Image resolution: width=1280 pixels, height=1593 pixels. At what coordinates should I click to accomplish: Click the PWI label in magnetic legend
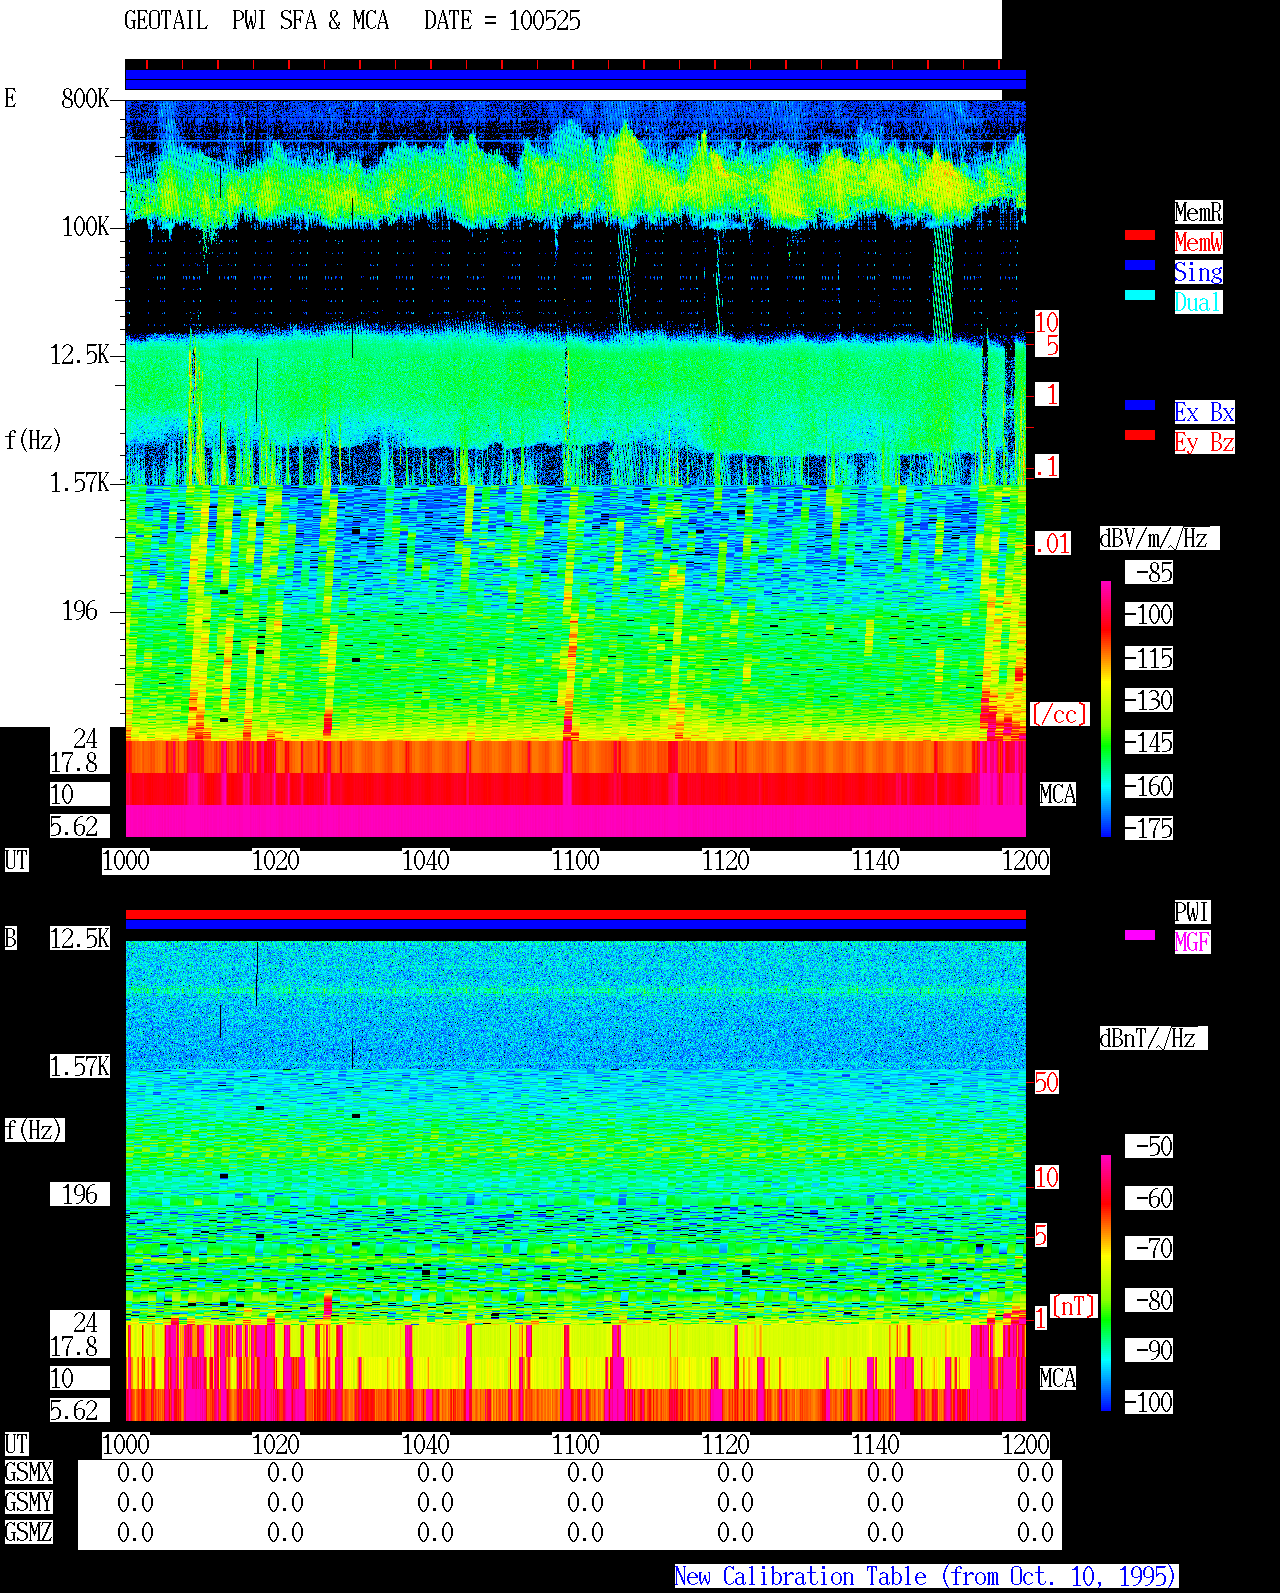coord(1192,912)
